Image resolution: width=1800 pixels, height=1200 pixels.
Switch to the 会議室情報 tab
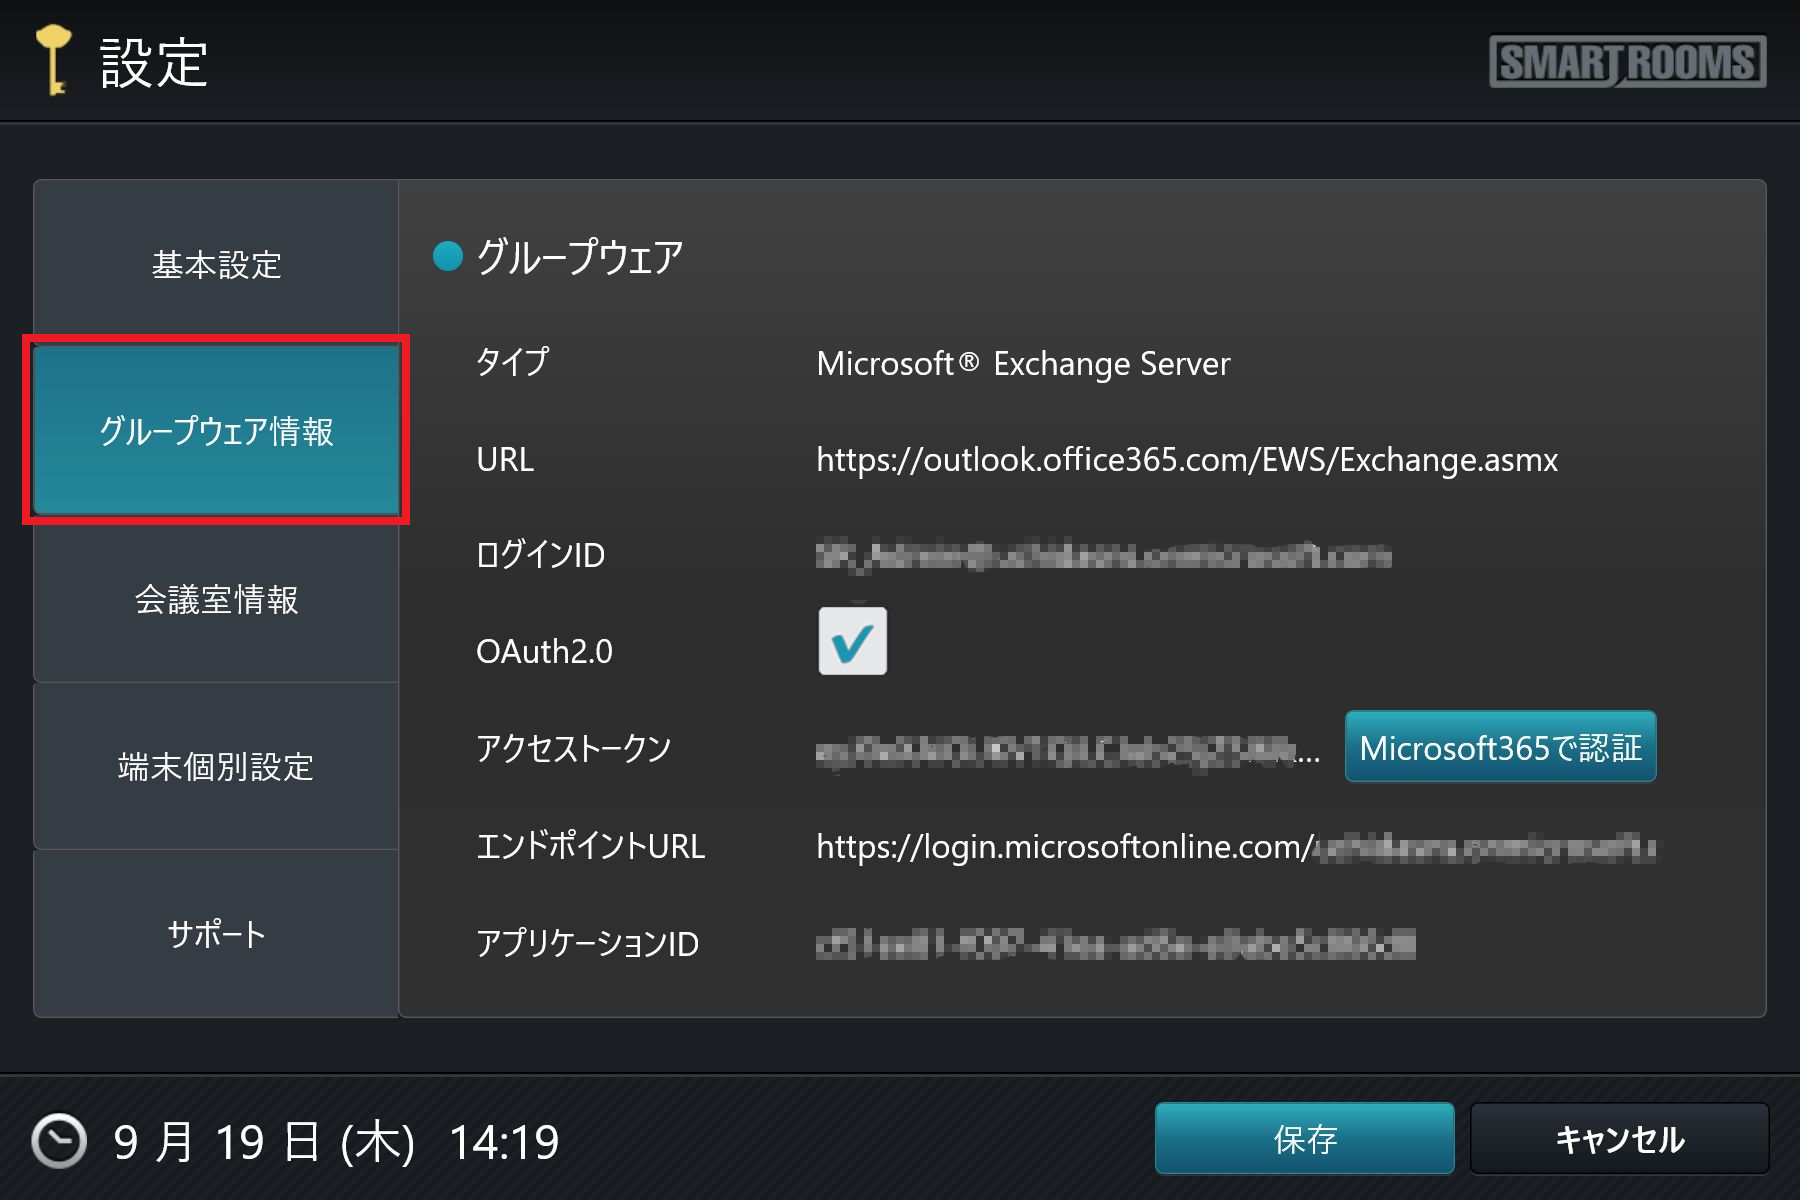pyautogui.click(x=216, y=599)
